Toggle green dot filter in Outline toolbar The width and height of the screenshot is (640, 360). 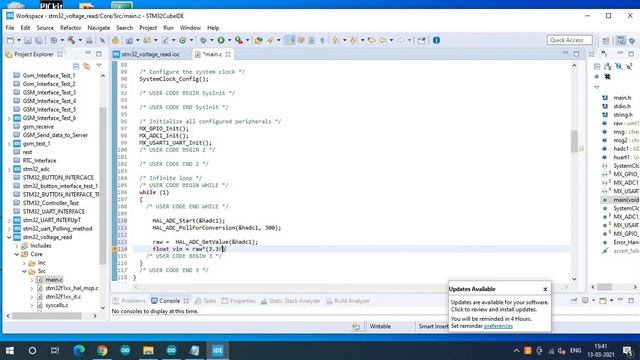tap(597, 76)
